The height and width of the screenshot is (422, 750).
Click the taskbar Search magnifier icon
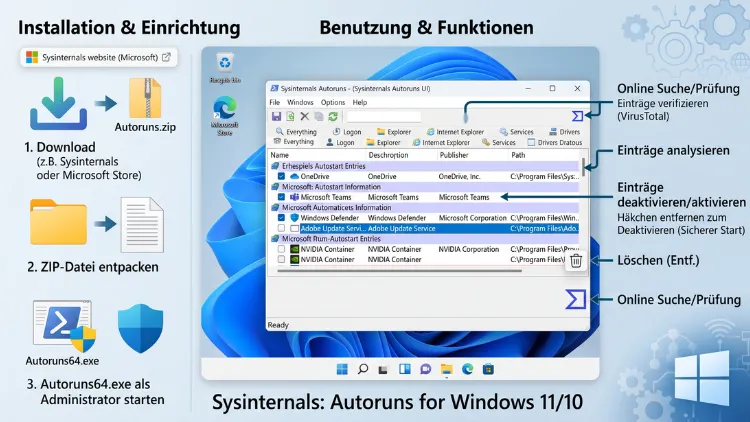click(x=363, y=369)
